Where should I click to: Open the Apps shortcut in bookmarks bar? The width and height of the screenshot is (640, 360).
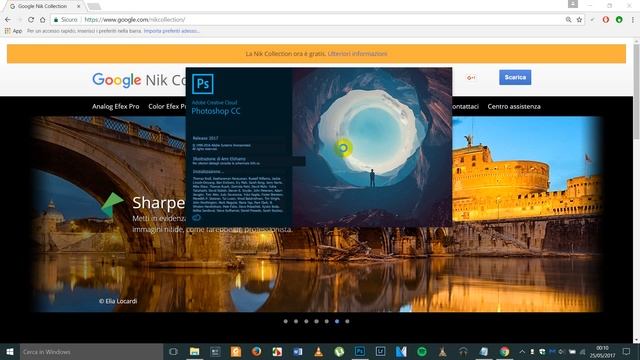point(13,31)
